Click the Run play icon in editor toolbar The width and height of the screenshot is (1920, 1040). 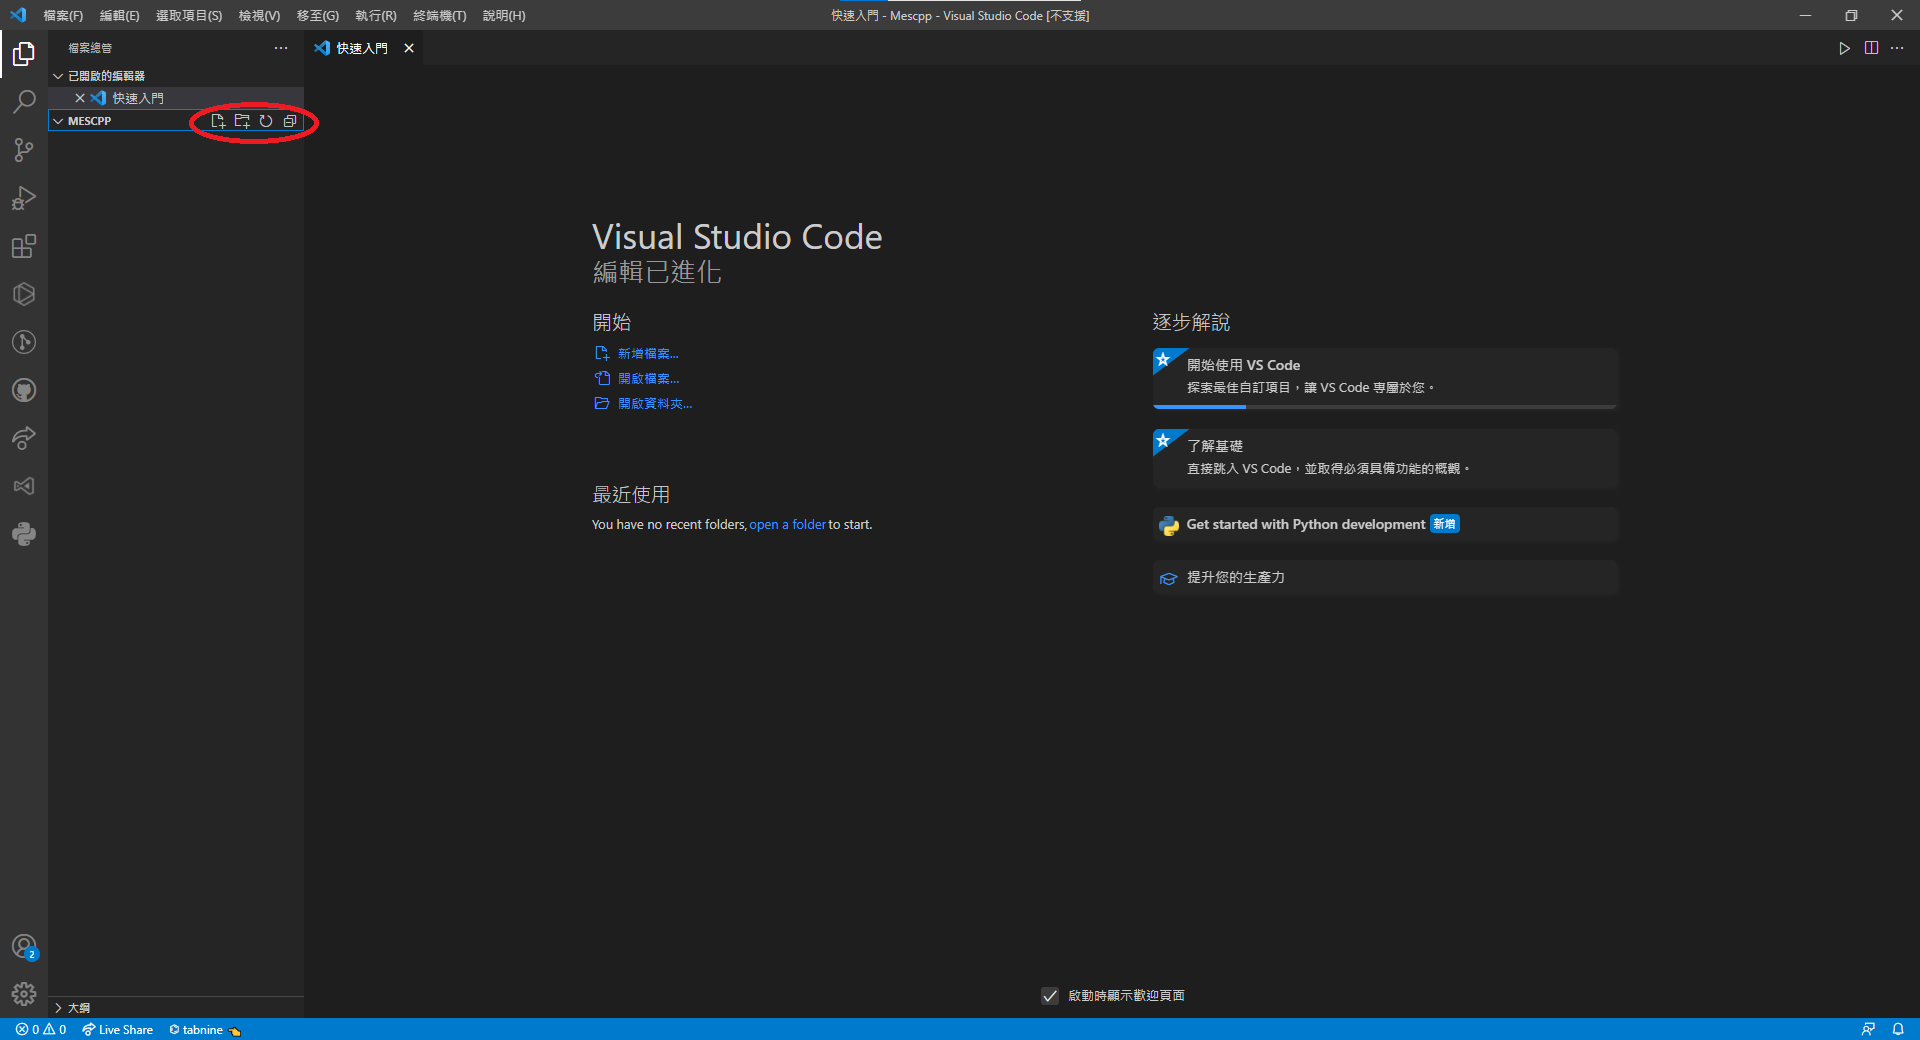tap(1844, 48)
